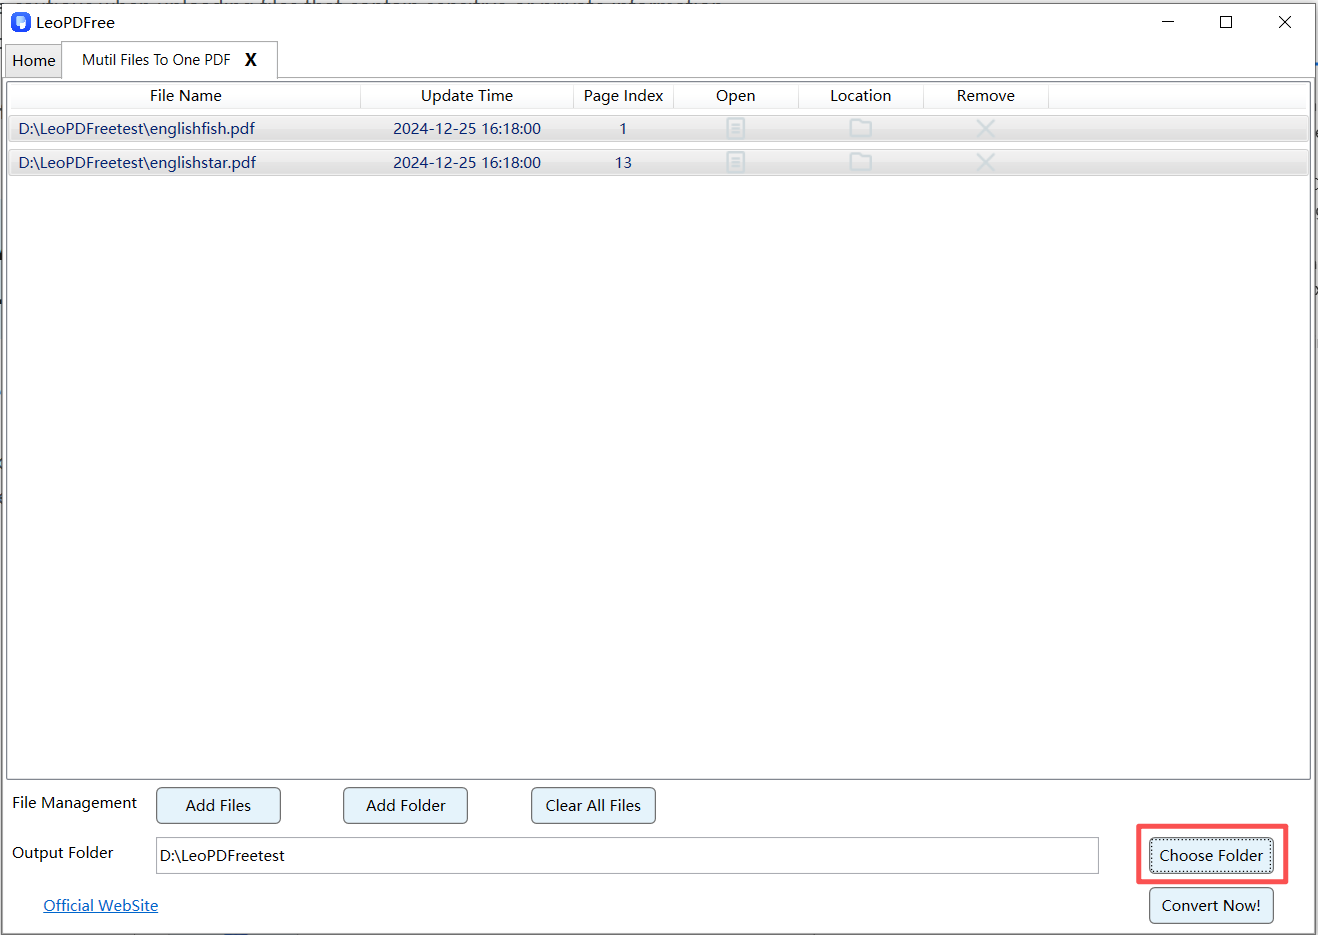1318x935 pixels.
Task: Click the Add Folder button
Action: (x=405, y=805)
